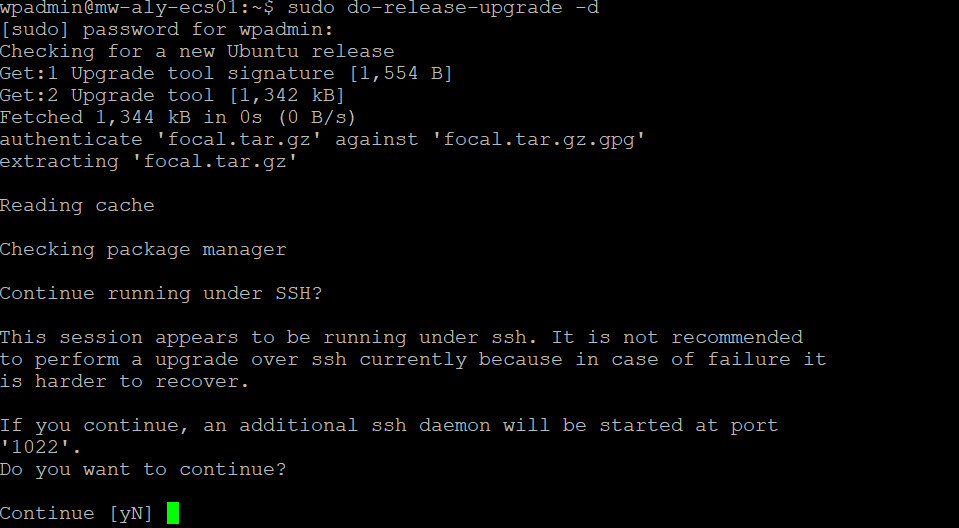
Task: Click the 'additional ssh daemon will be started' line
Action: (x=389, y=426)
